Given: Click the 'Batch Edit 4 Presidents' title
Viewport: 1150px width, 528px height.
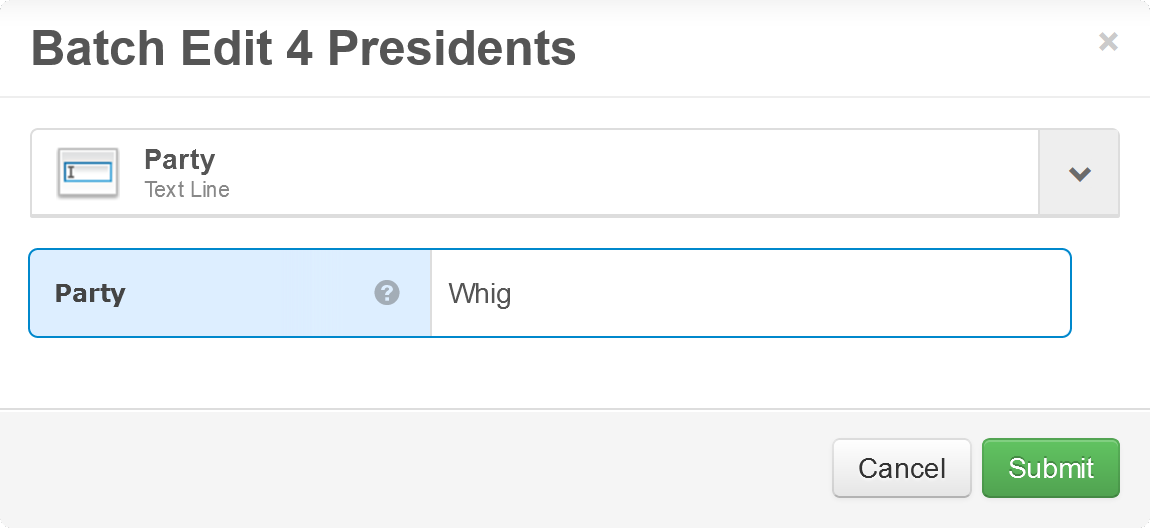Looking at the screenshot, I should [x=303, y=48].
